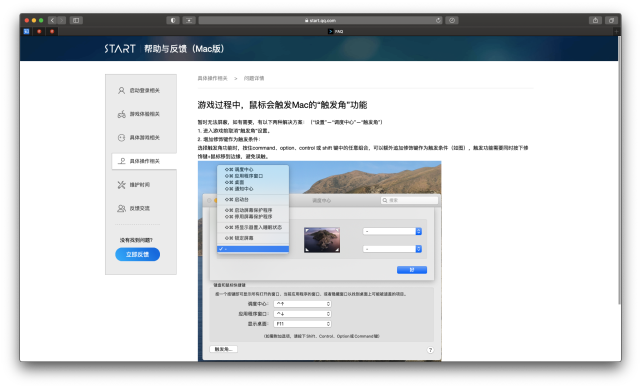
Task: Open the first blue pinned tab
Action: pyautogui.click(x=27, y=31)
